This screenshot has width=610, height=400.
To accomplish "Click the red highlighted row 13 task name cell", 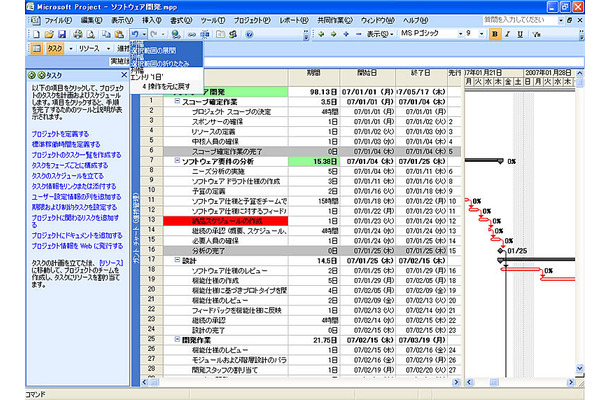I will [226, 221].
